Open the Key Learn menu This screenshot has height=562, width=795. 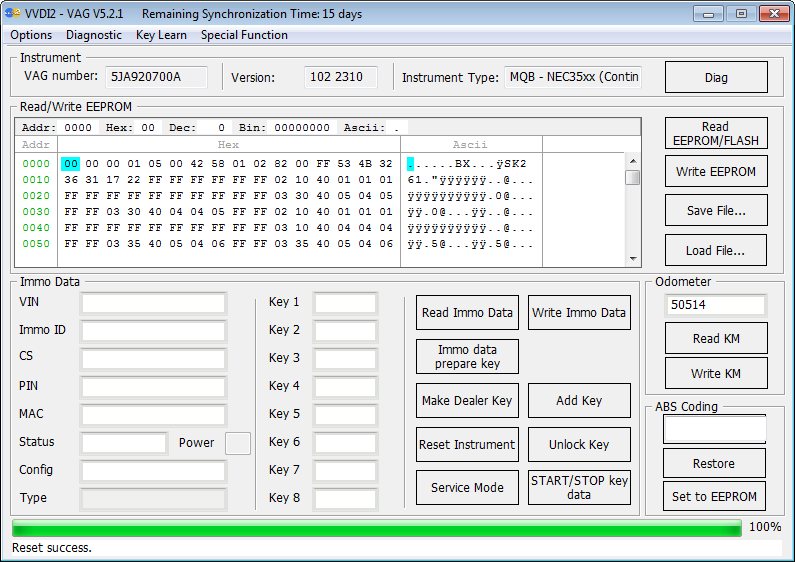pos(161,35)
